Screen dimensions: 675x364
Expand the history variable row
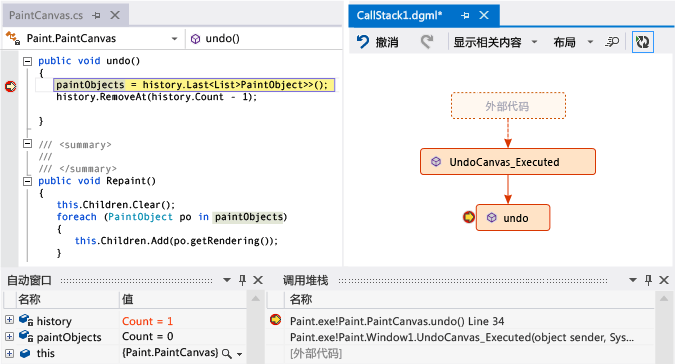[x=9, y=320]
